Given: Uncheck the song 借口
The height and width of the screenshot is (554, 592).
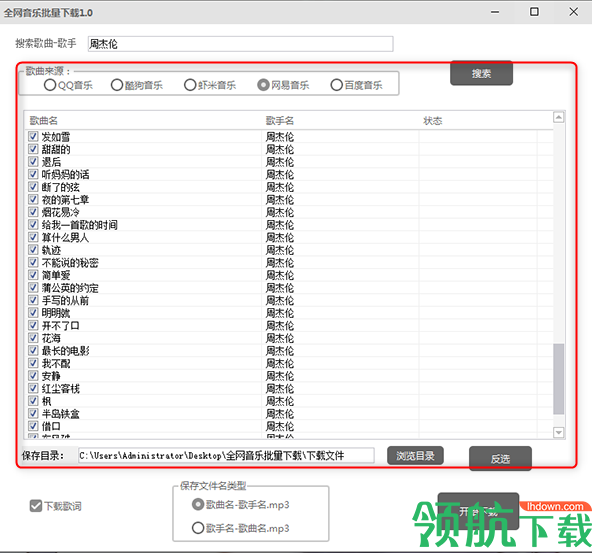Looking at the screenshot, I should click(x=33, y=426).
